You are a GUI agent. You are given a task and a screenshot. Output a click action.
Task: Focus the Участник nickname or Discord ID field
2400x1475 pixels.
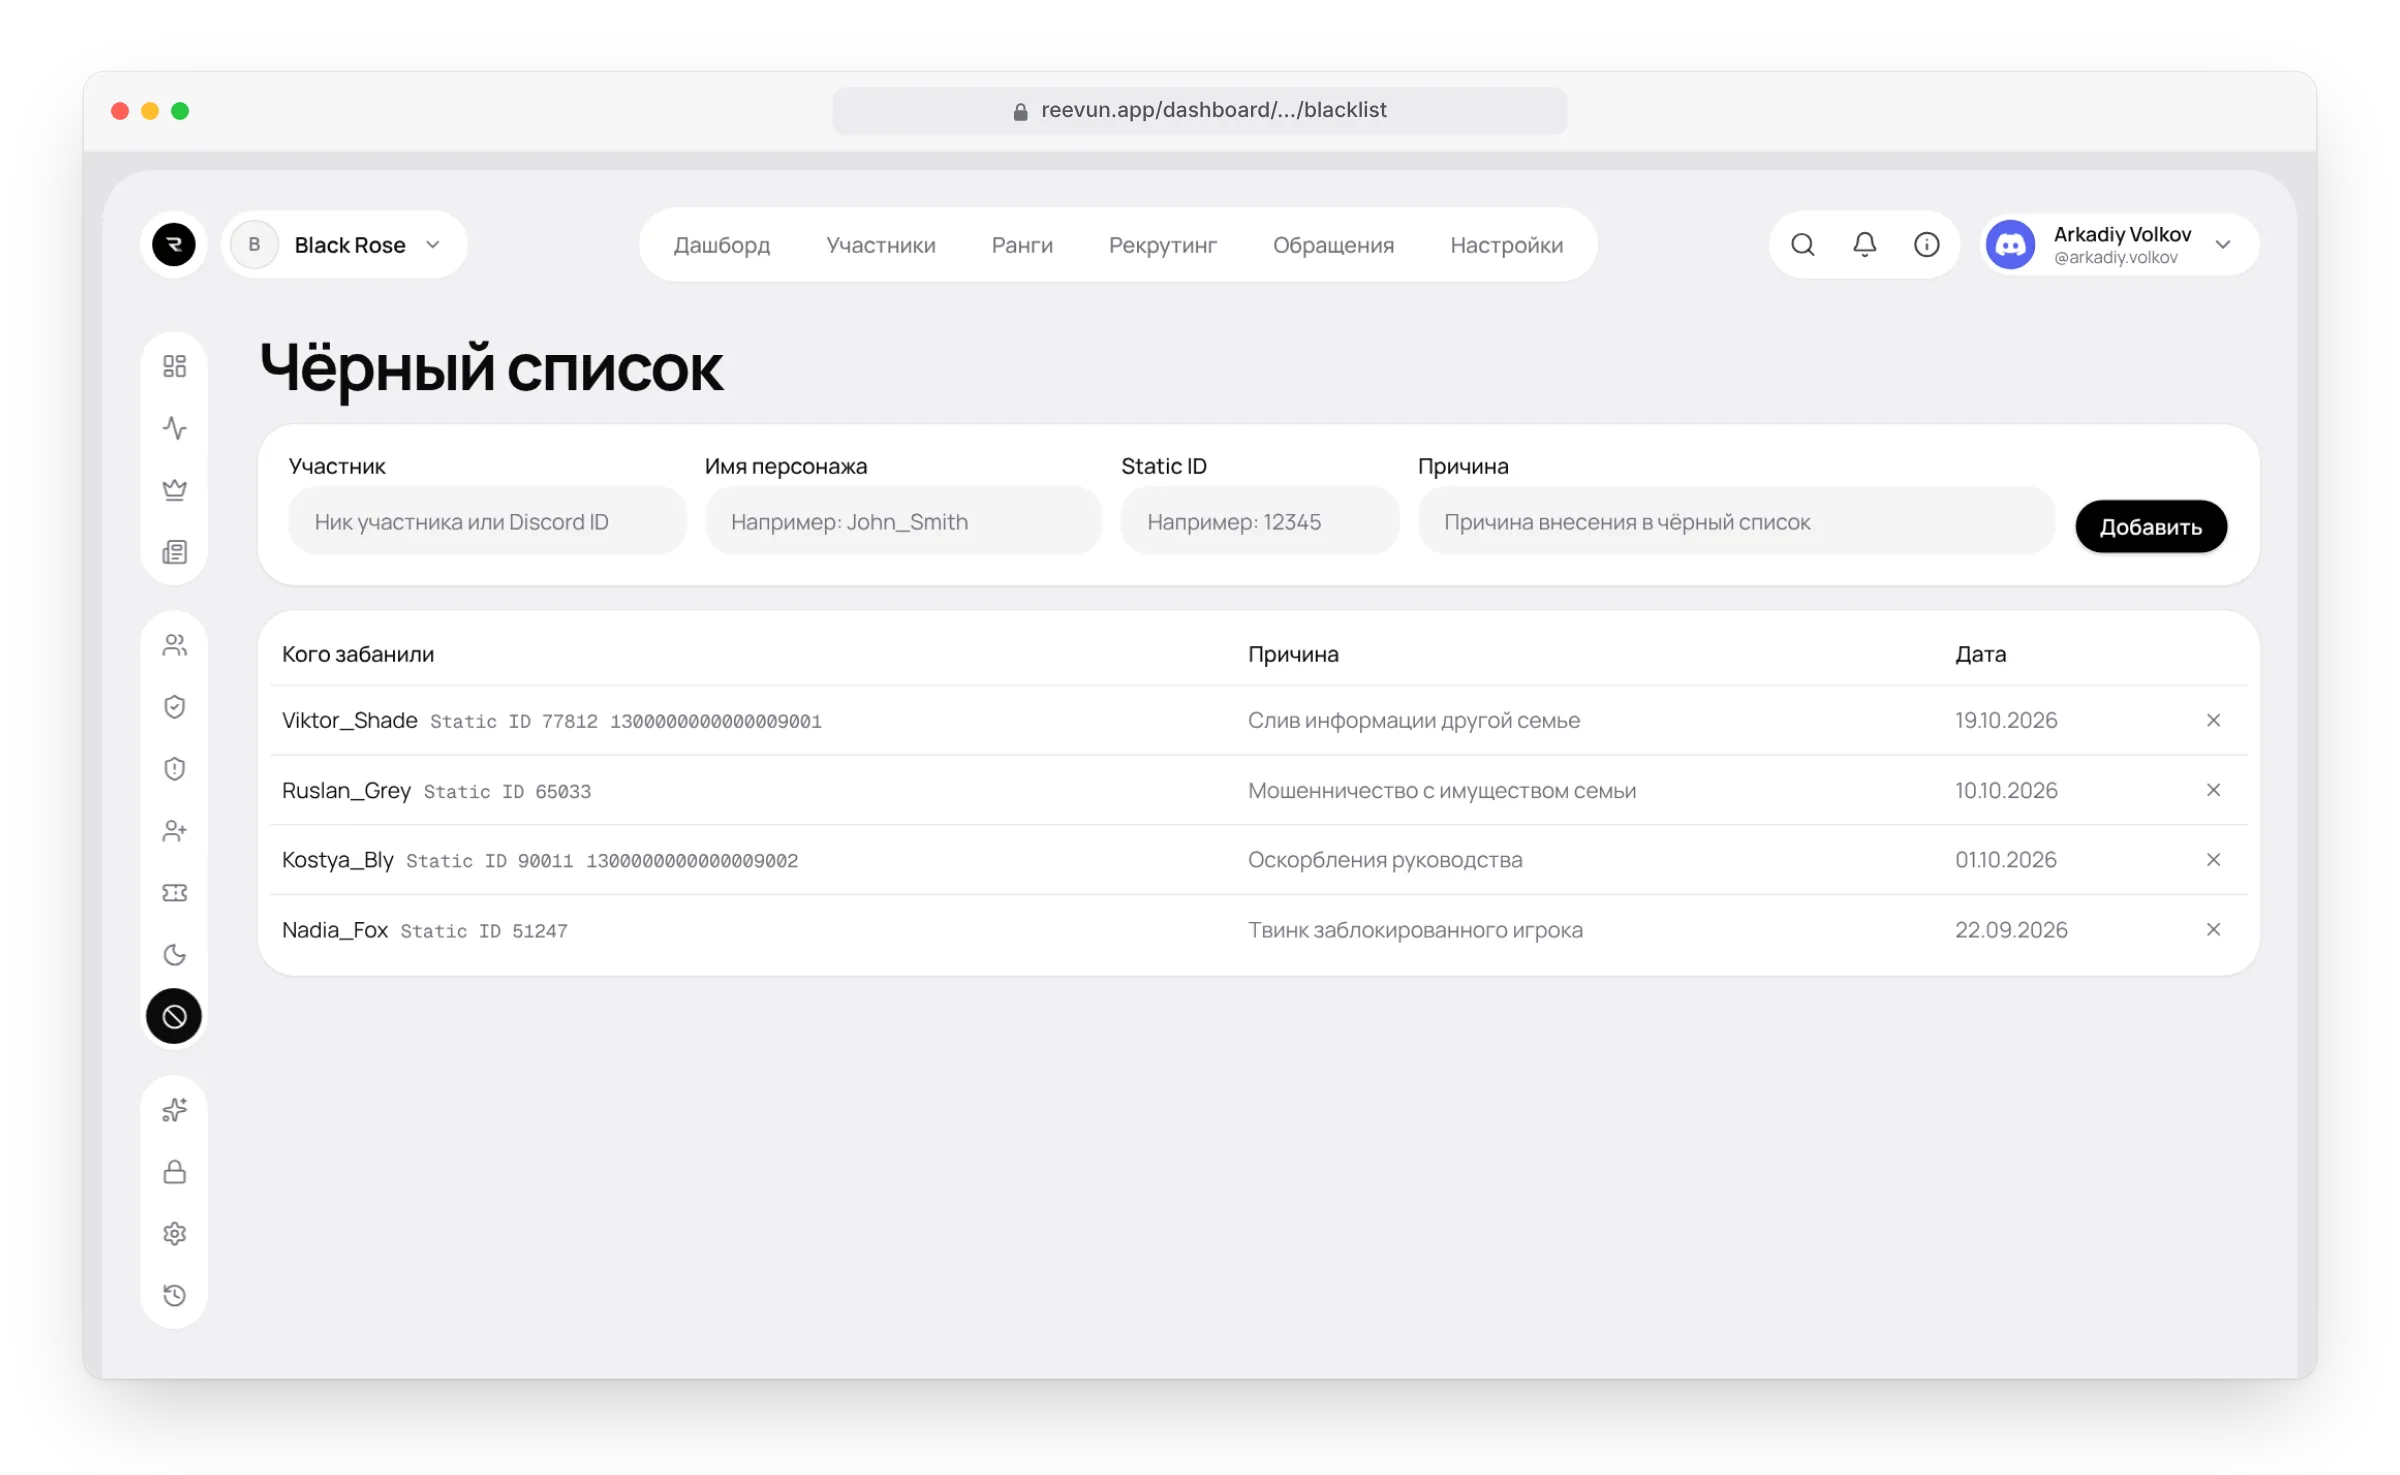click(x=487, y=521)
